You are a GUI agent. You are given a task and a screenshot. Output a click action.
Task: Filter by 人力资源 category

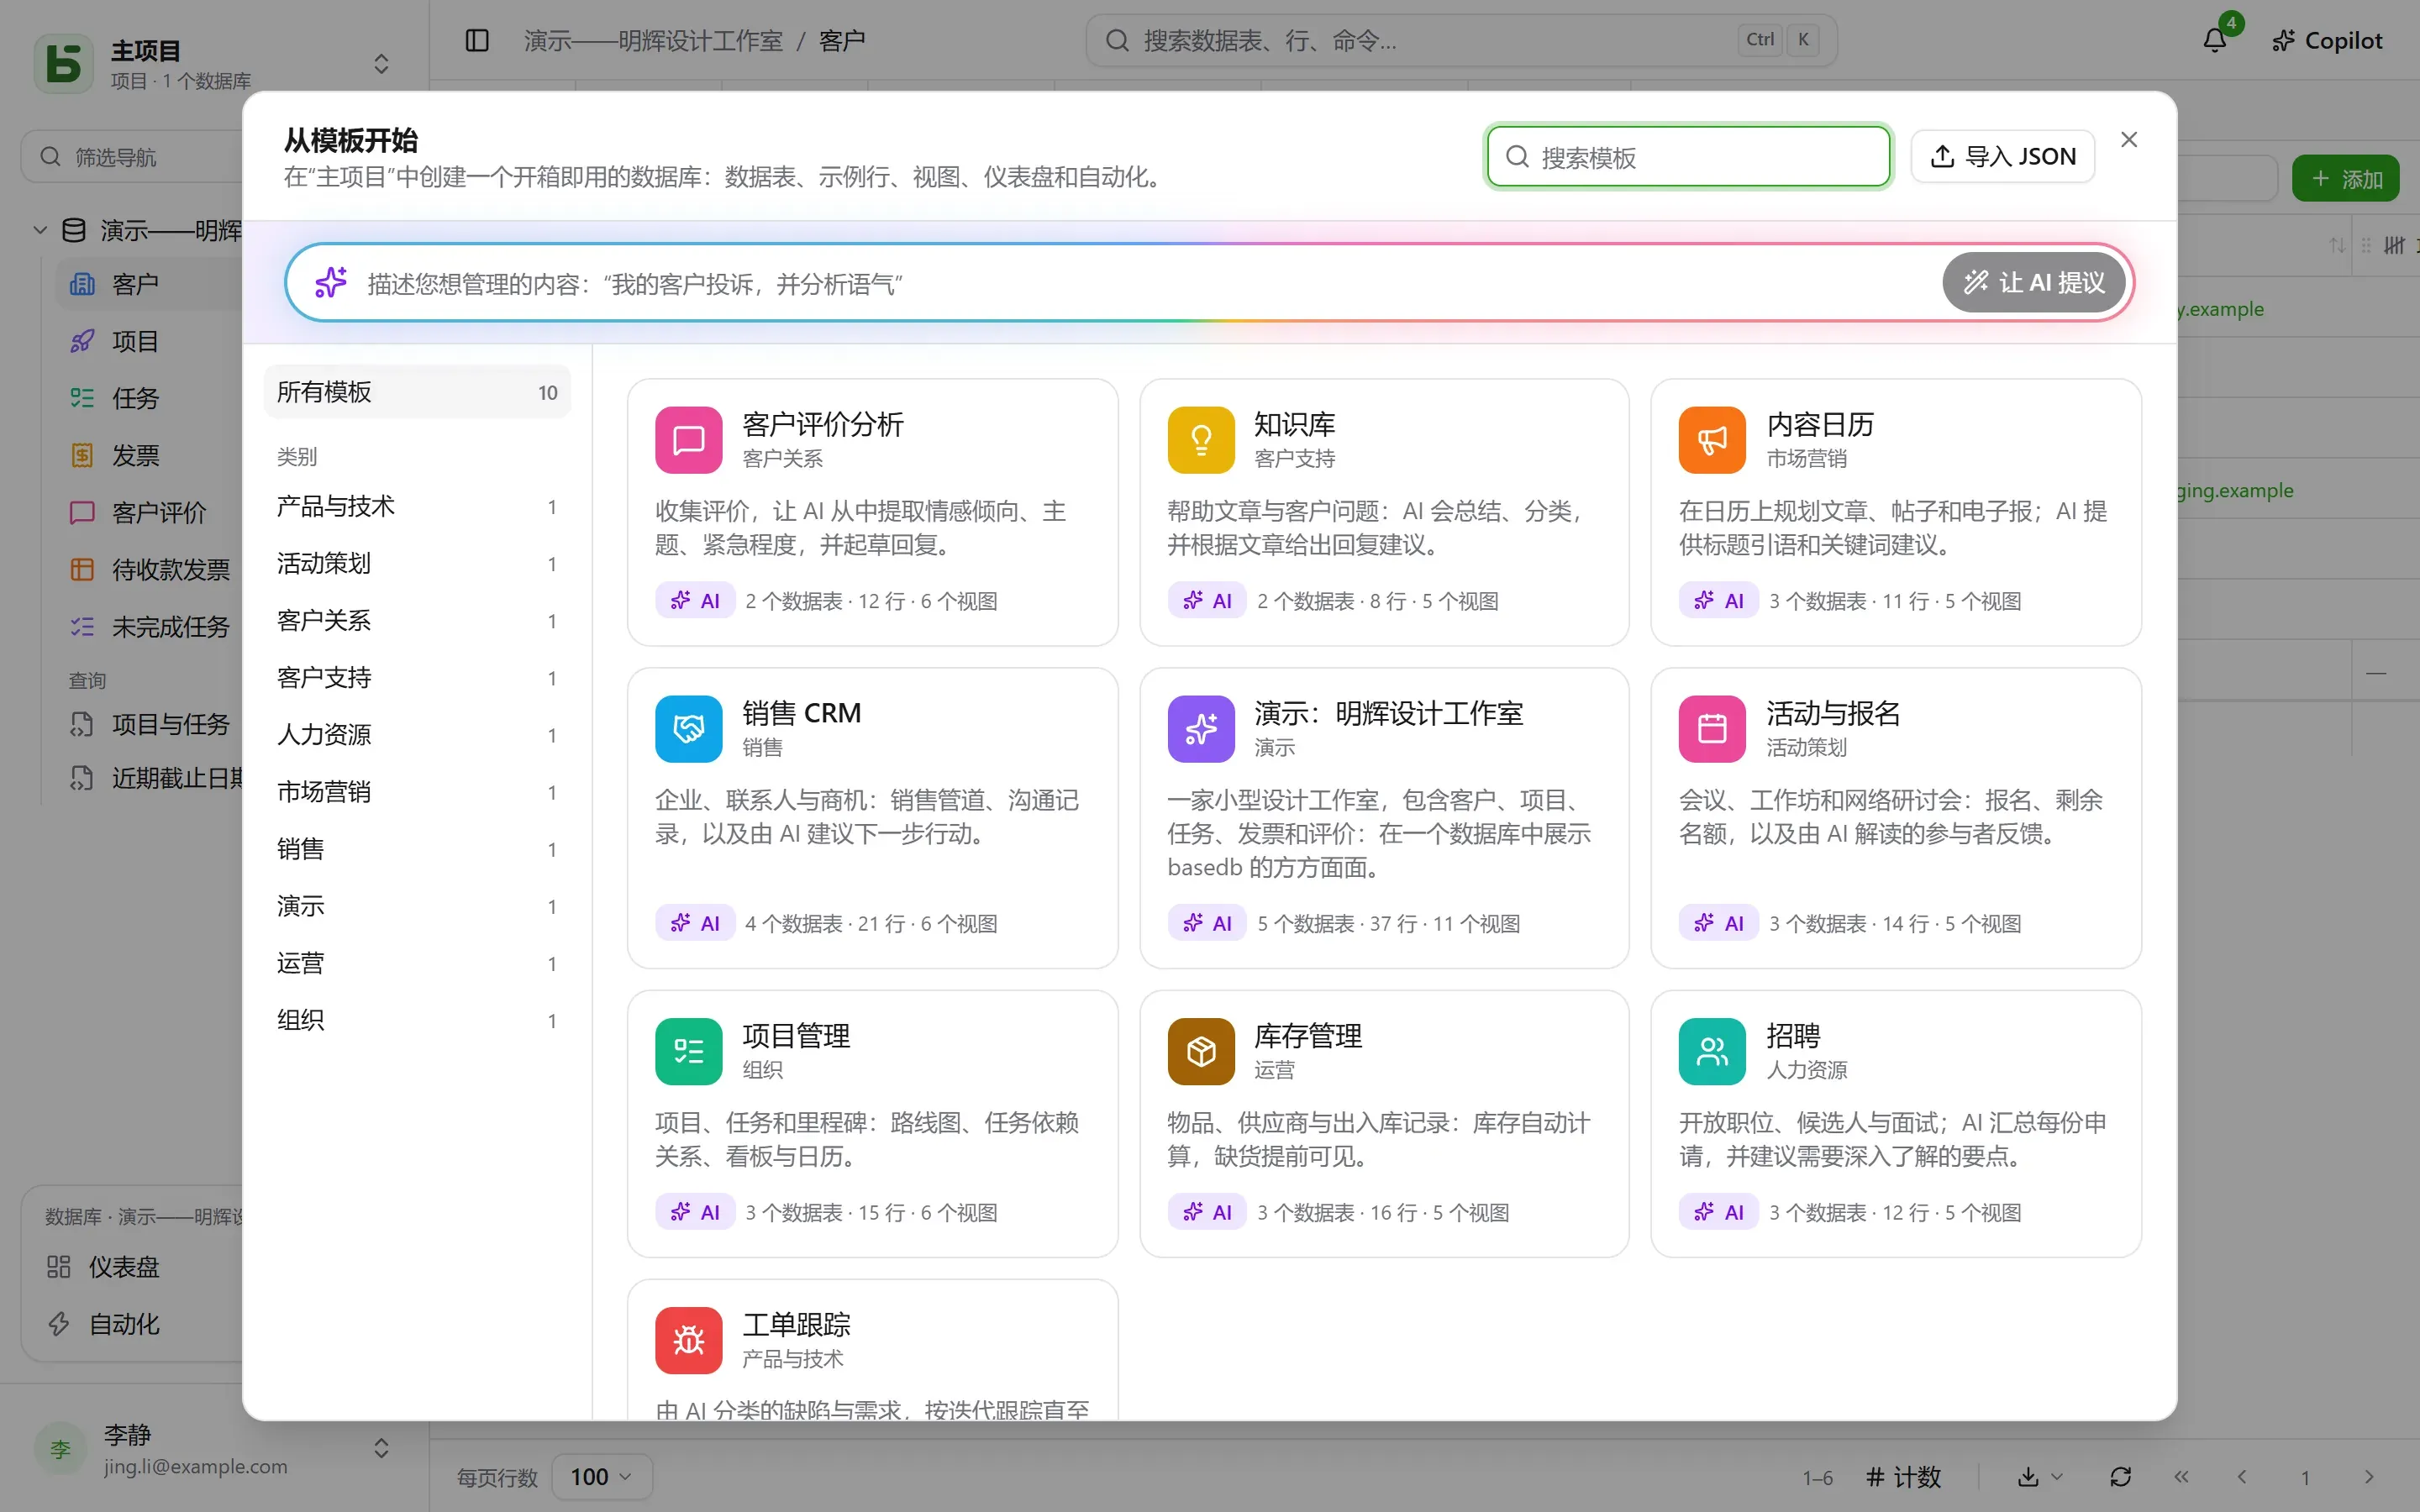coord(417,735)
